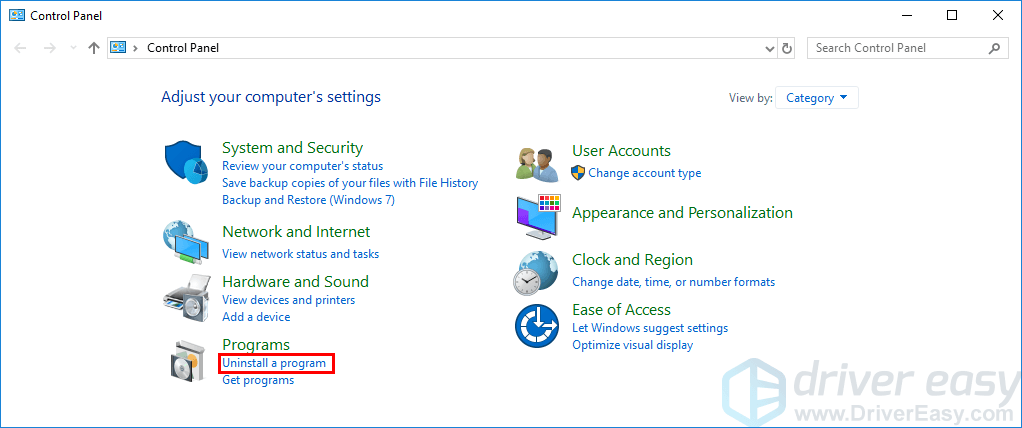
Task: Open the View by Category dropdown
Action: pyautogui.click(x=816, y=98)
